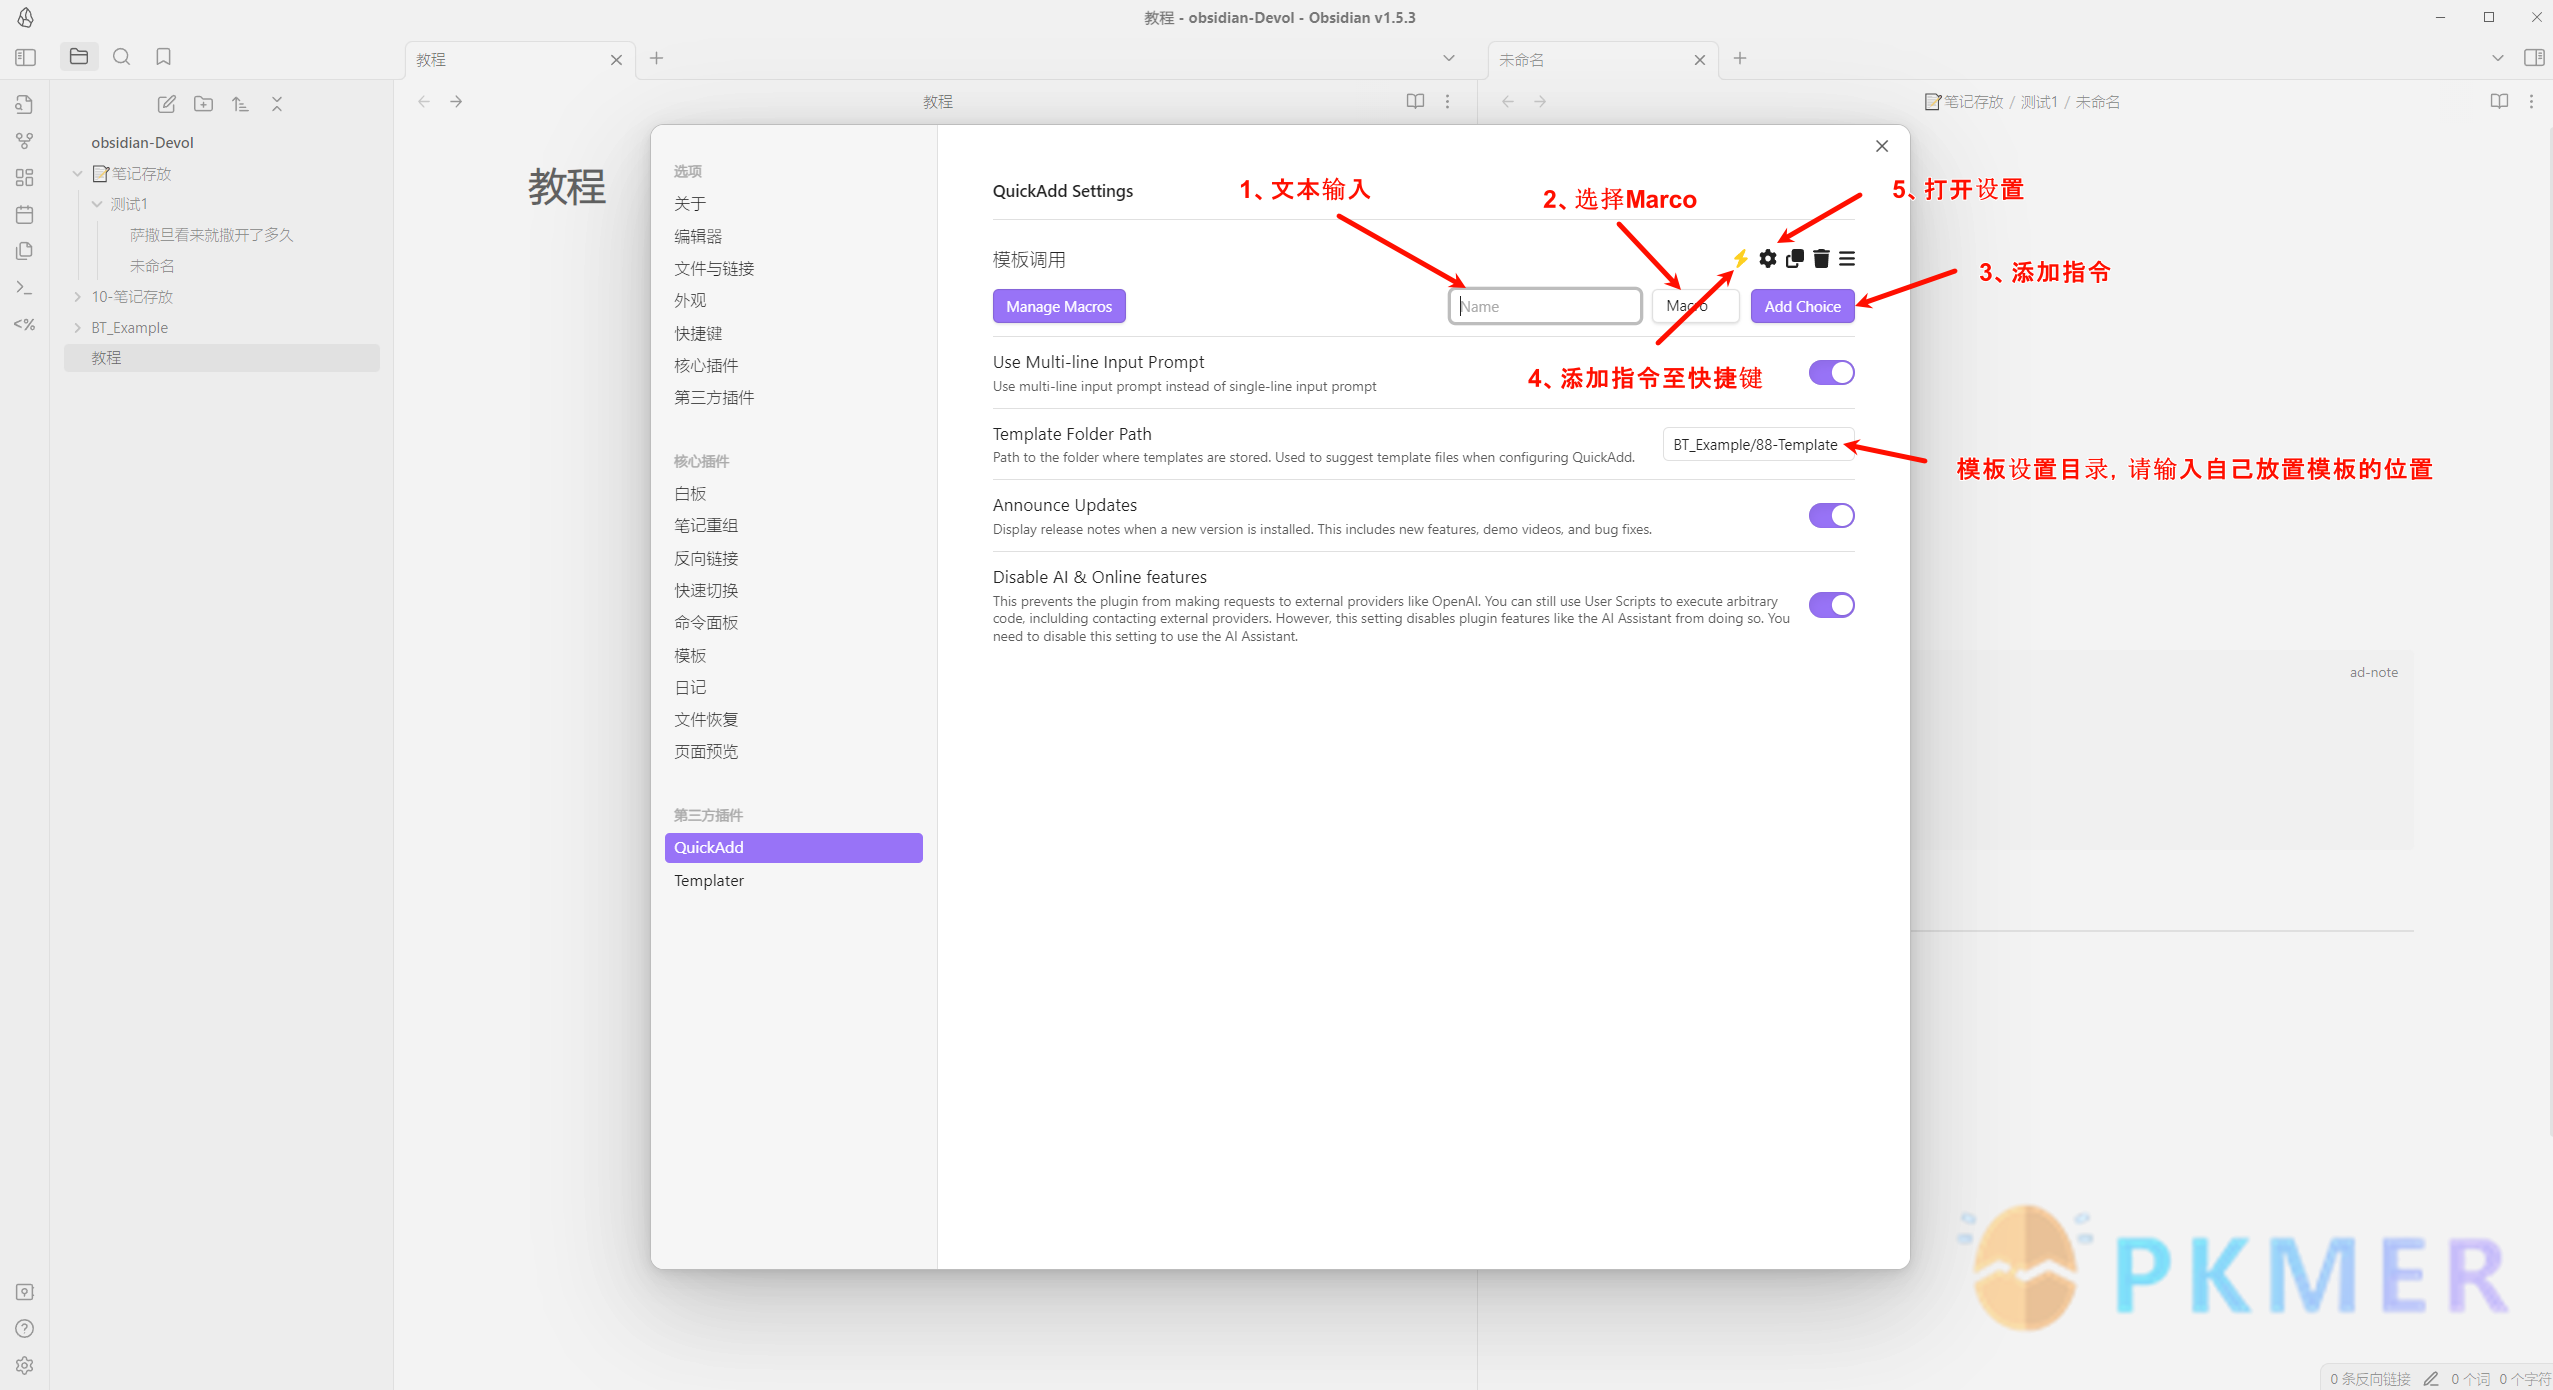Turn off the Announce Updates toggle
Screen dimensions: 2553x1390
(x=1831, y=516)
